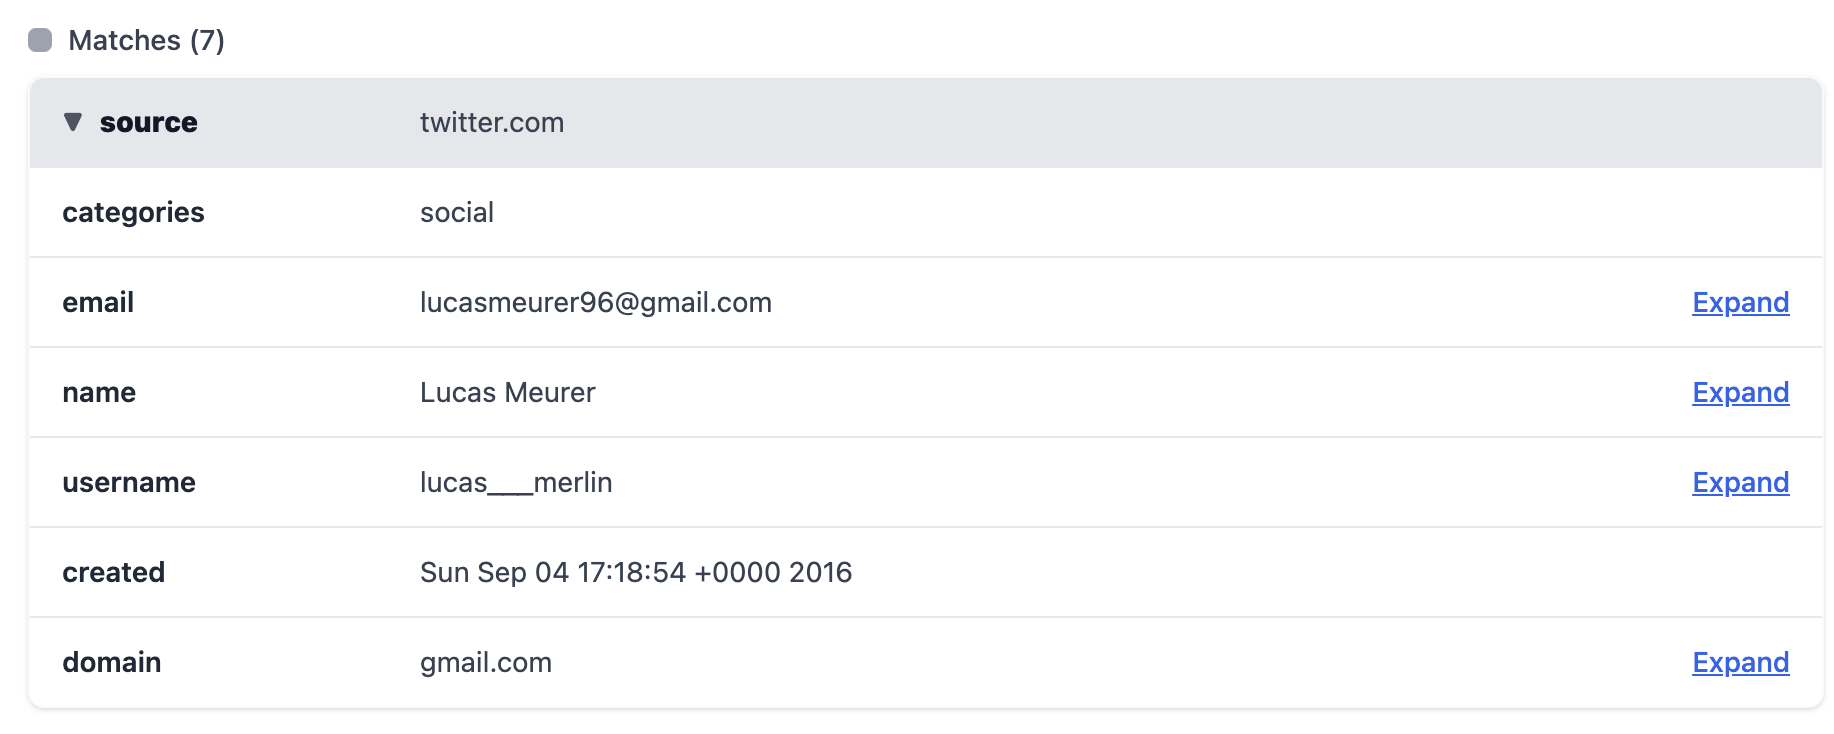Expand the domain field row

tap(1740, 662)
